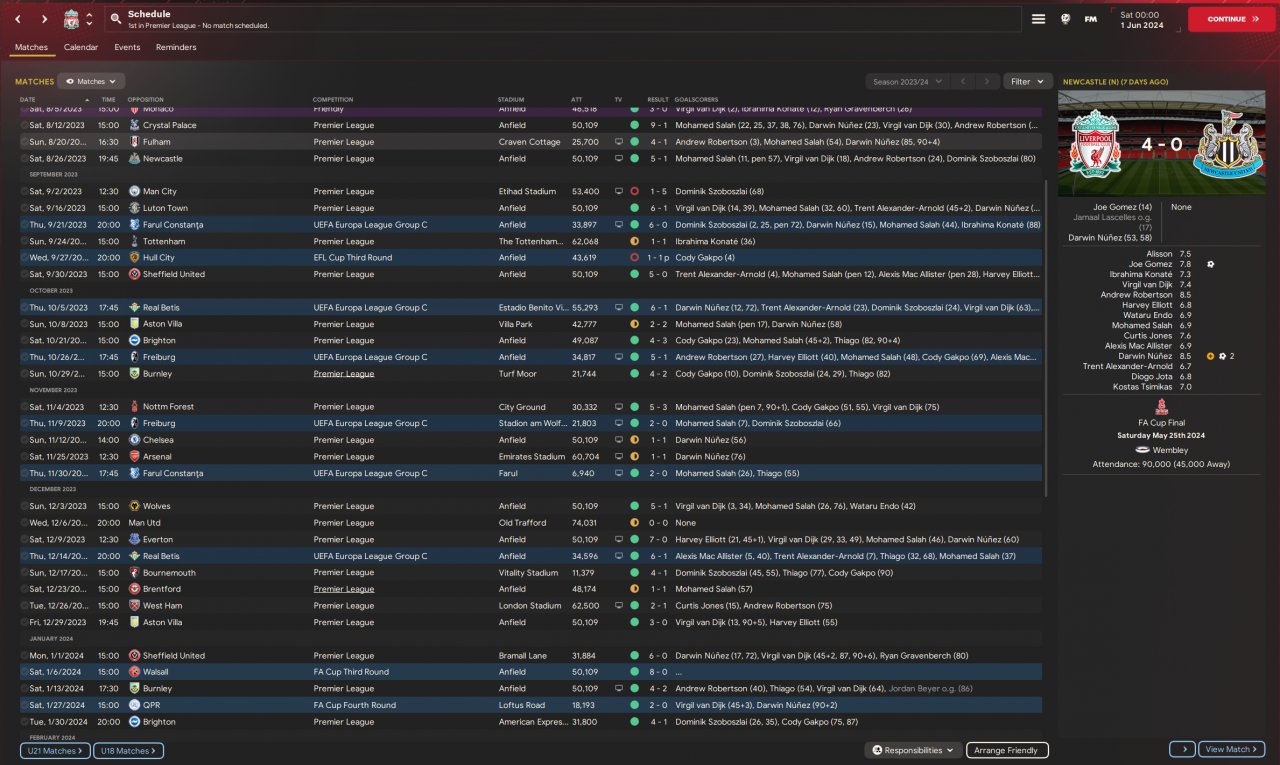This screenshot has height=765, width=1280.
Task: Click Arrange Friendly button
Action: (x=1008, y=750)
